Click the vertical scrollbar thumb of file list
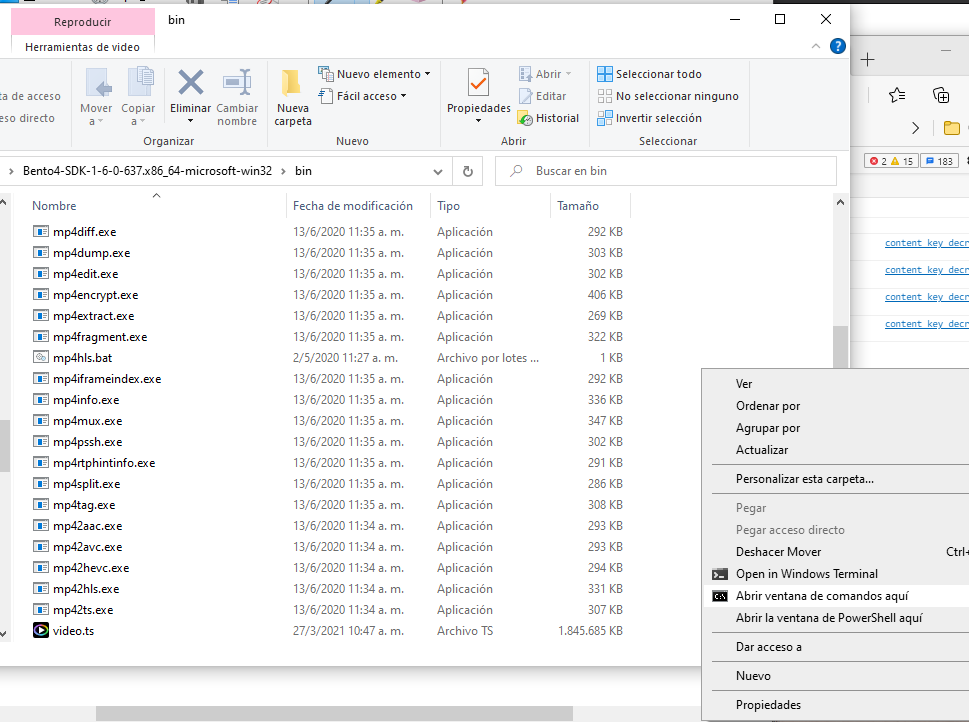 click(x=840, y=346)
